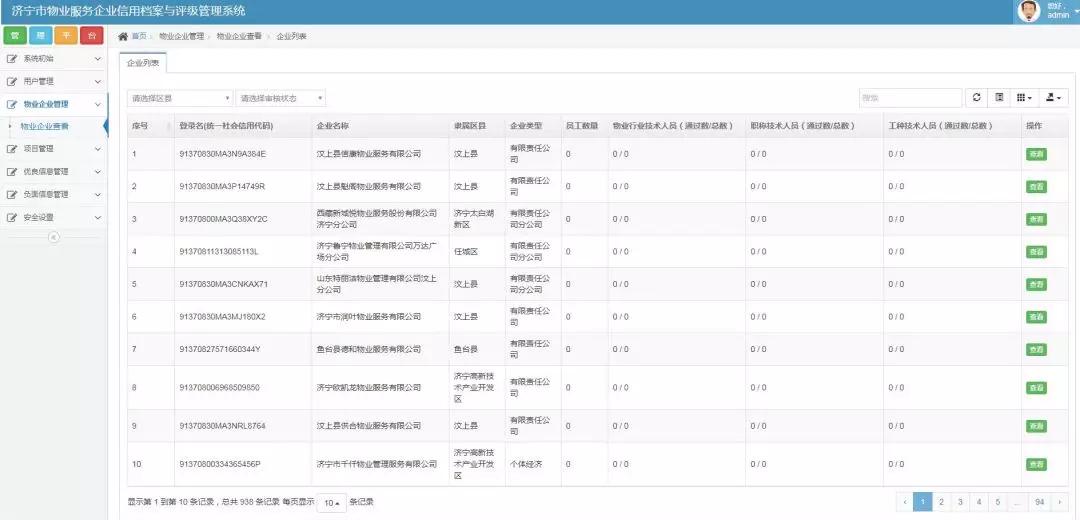The height and width of the screenshot is (520, 1080).
Task: Open the 请选择审核状态 audit status dropdown
Action: click(280, 98)
